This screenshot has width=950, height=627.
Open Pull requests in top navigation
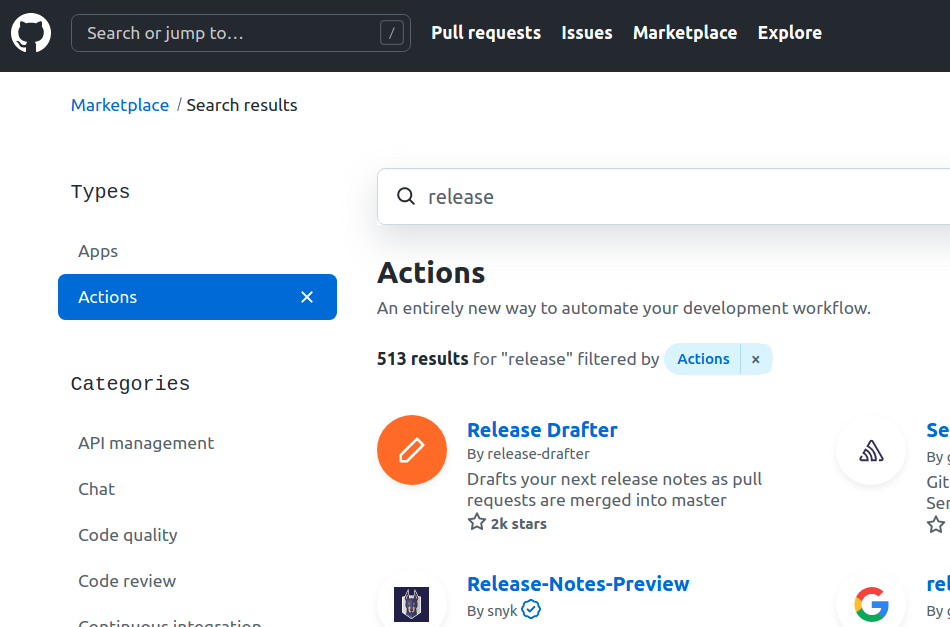(486, 33)
